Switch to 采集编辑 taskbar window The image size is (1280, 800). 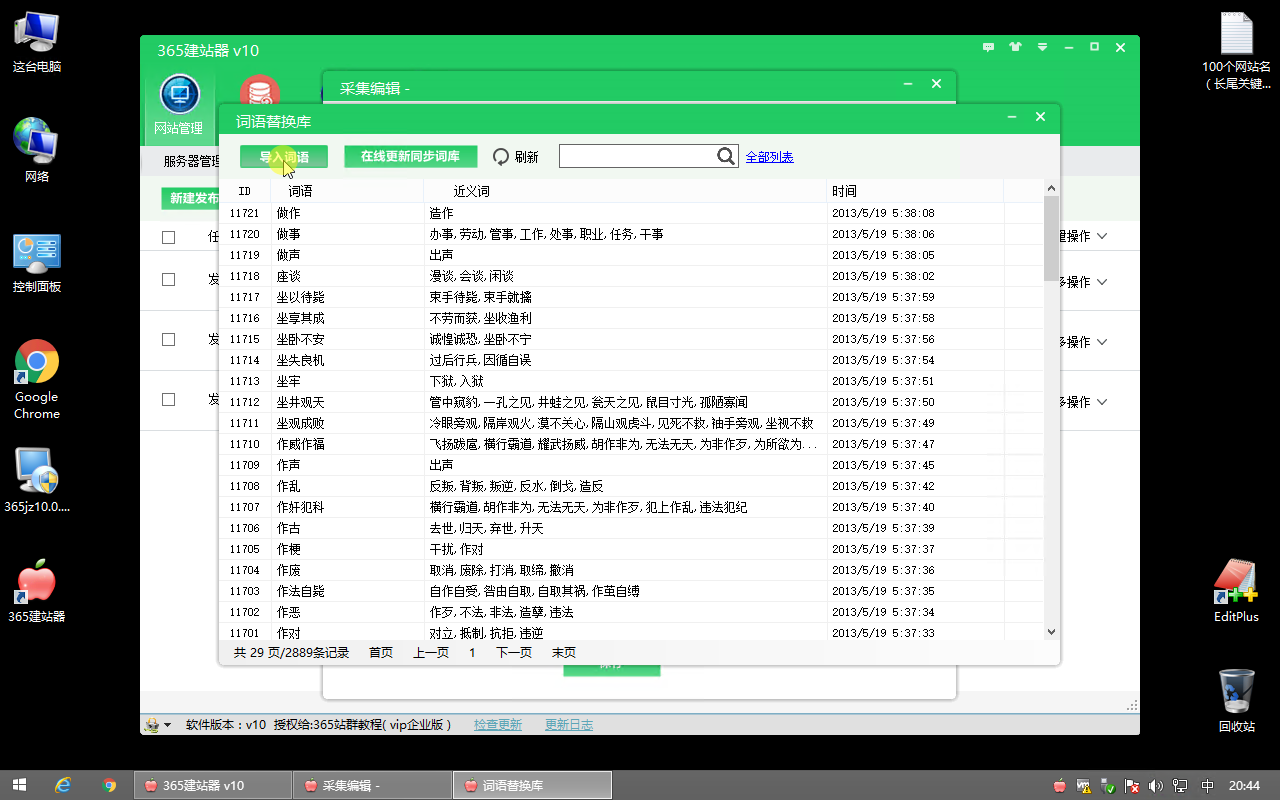373,785
